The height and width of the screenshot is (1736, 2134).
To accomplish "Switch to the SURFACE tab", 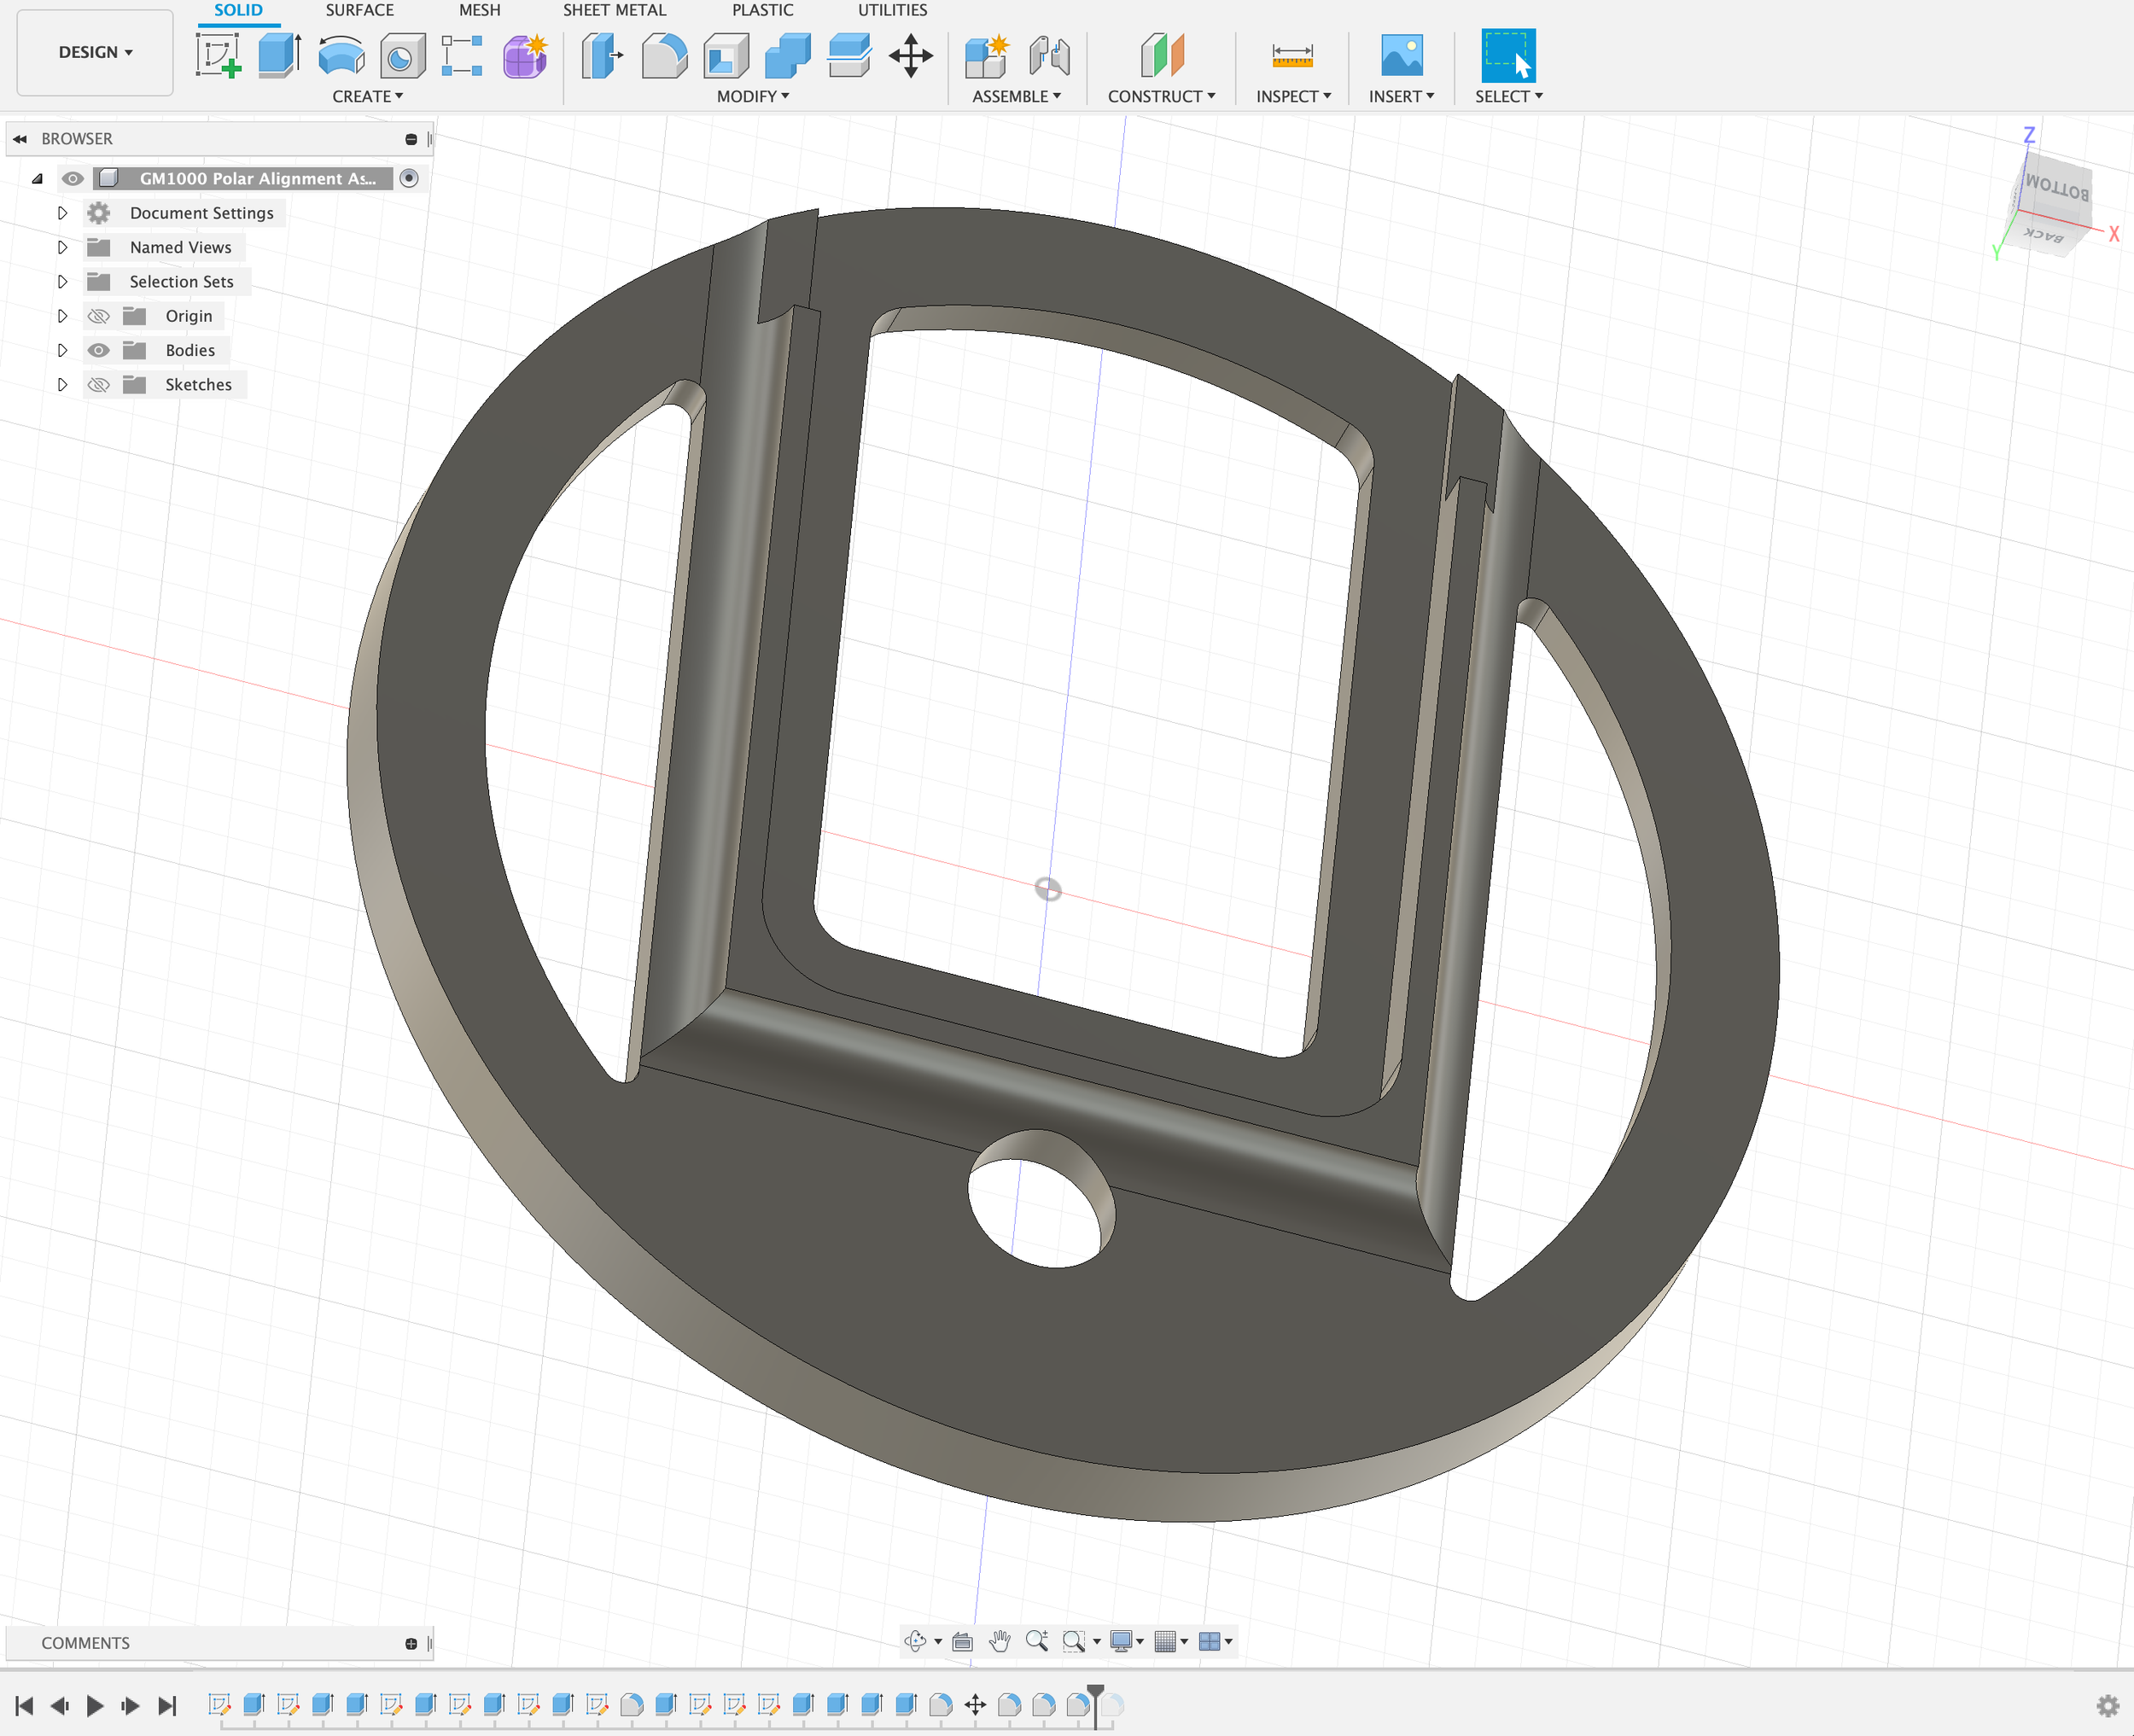I will click(x=359, y=10).
